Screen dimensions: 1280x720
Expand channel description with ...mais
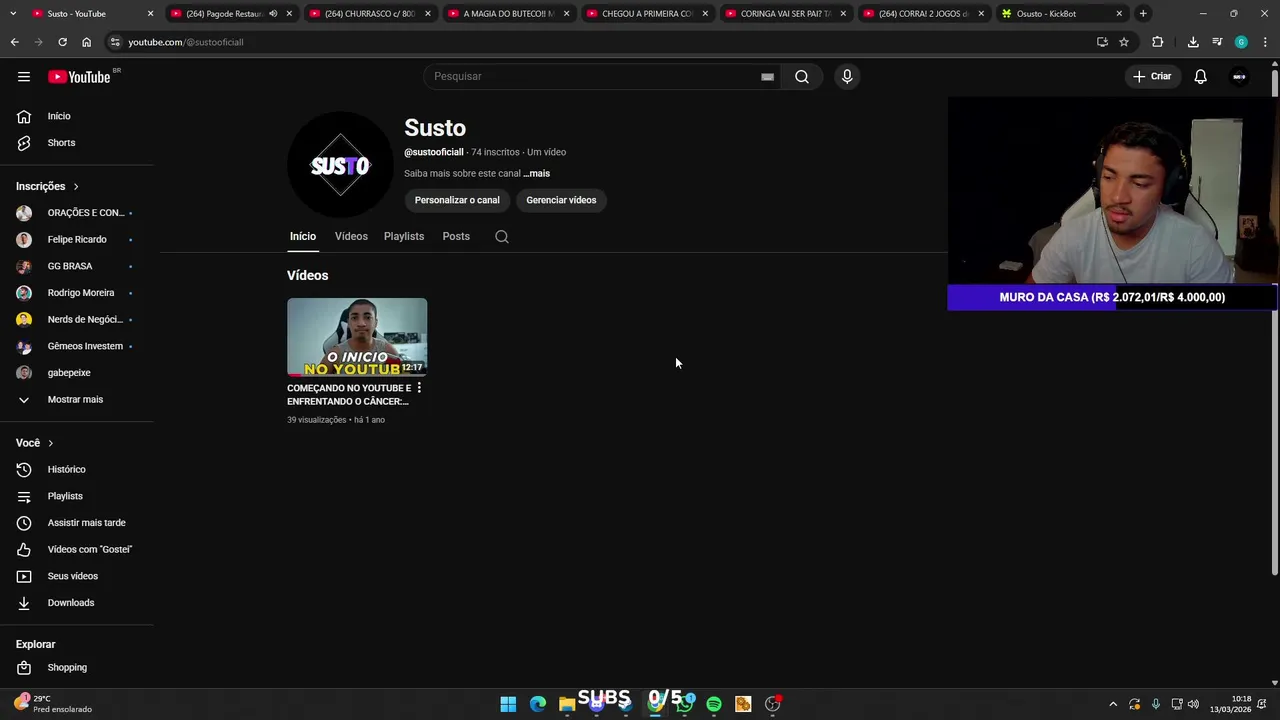click(537, 174)
